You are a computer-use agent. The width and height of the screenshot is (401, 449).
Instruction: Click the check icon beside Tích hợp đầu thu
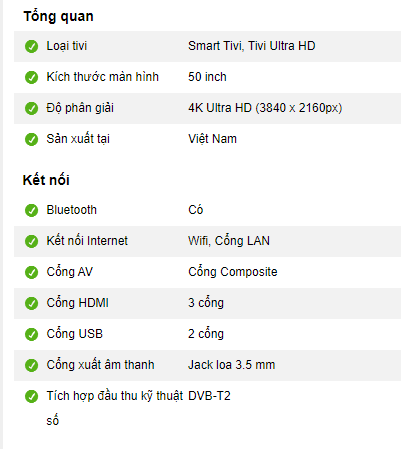[31, 396]
